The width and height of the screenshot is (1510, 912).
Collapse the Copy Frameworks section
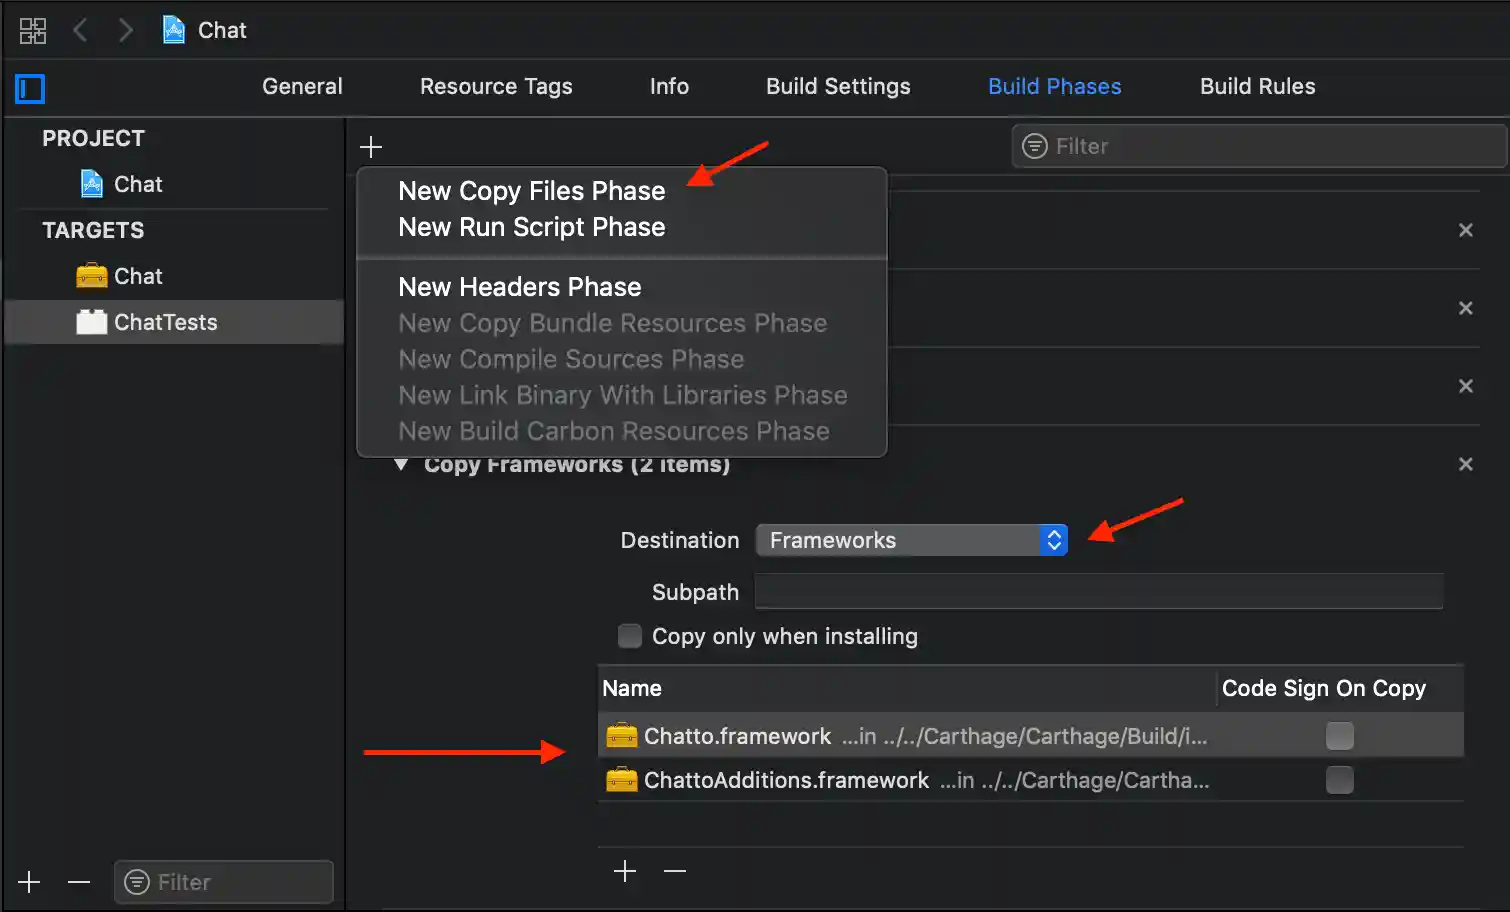pyautogui.click(x=401, y=465)
